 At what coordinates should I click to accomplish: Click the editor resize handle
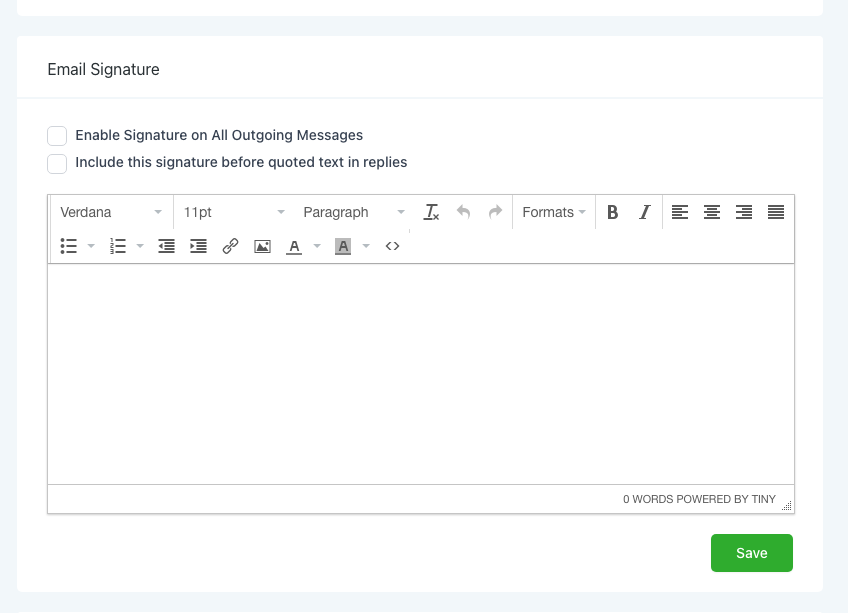coord(787,506)
